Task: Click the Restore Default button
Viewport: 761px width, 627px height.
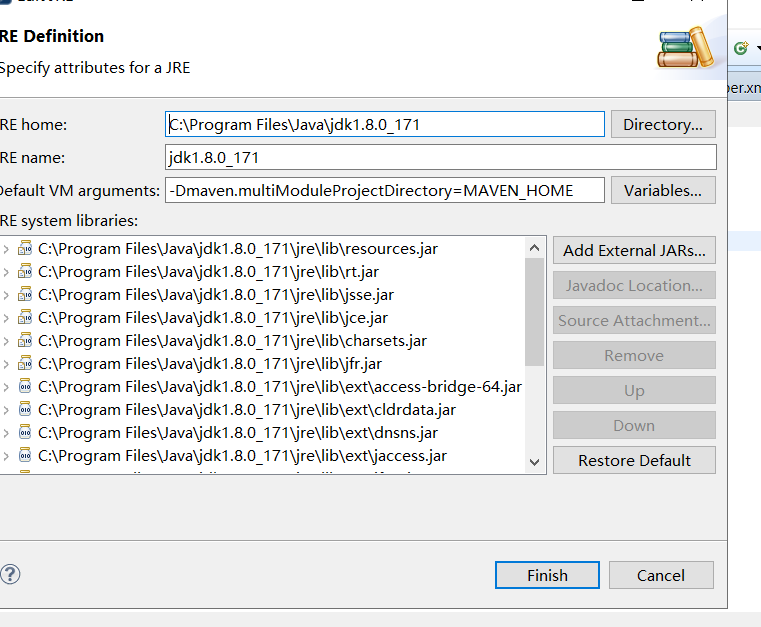Action: (634, 460)
